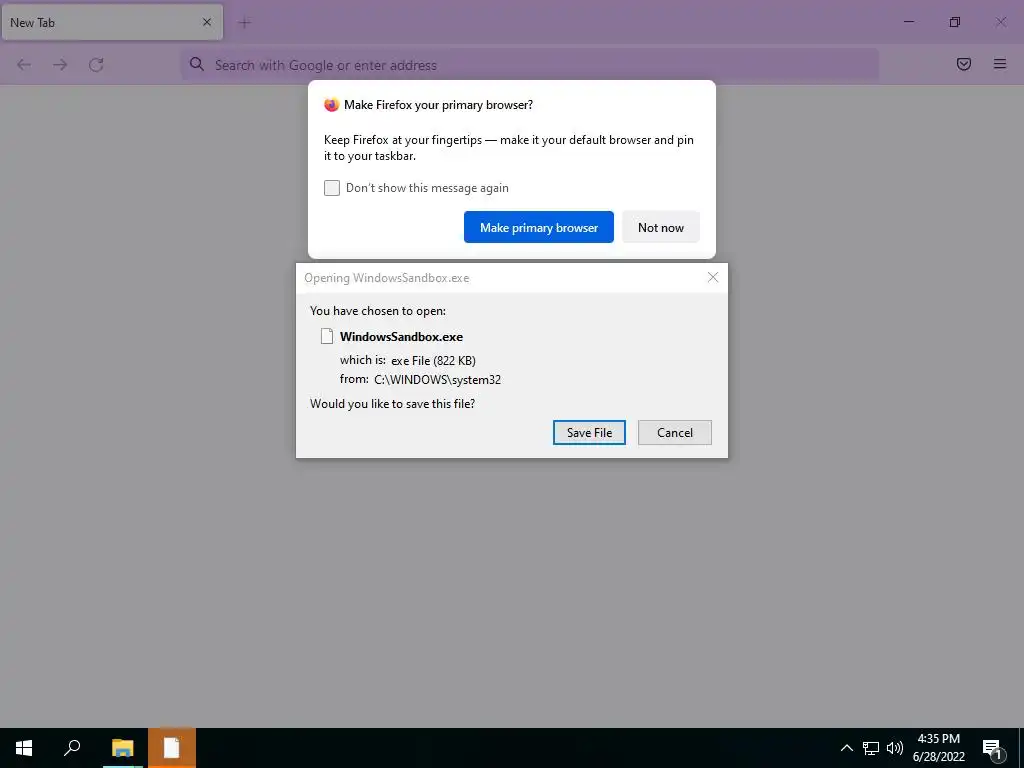Open the Windows Start menu

point(24,748)
